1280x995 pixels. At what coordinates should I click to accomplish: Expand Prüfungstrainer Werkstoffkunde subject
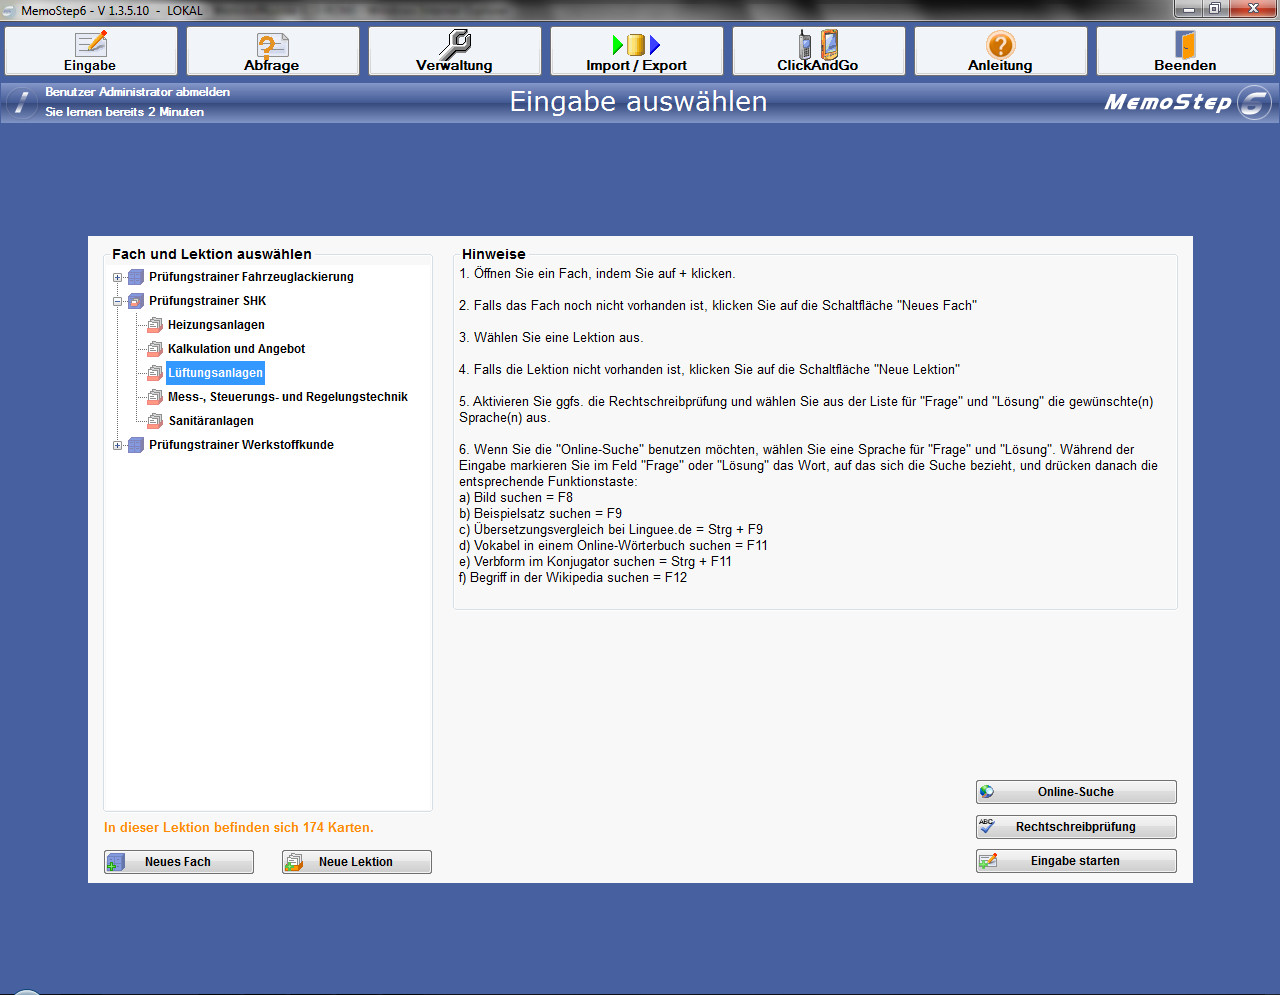click(118, 445)
